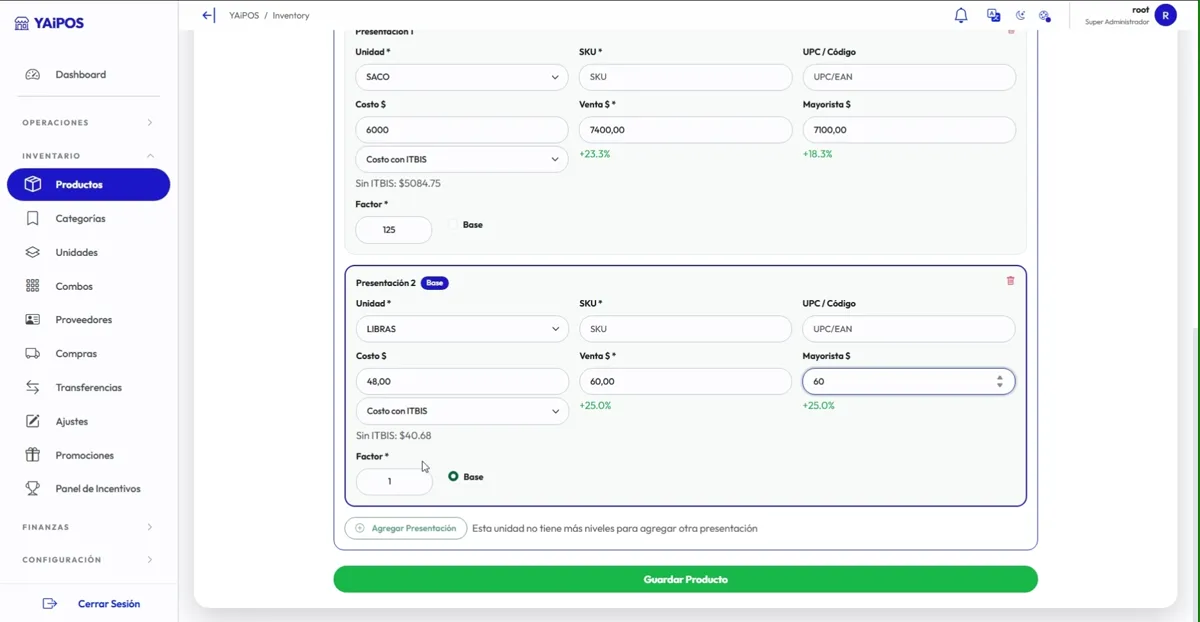Open the LIBRAS unit dropdown
Viewport: 1200px width, 622px height.
(462, 329)
